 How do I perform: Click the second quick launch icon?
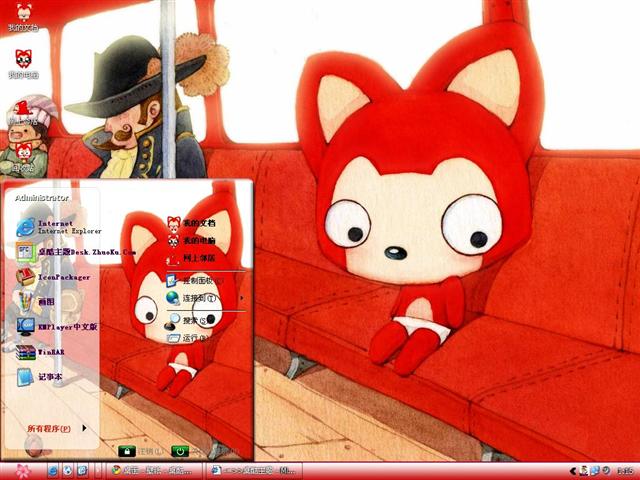tap(68, 471)
